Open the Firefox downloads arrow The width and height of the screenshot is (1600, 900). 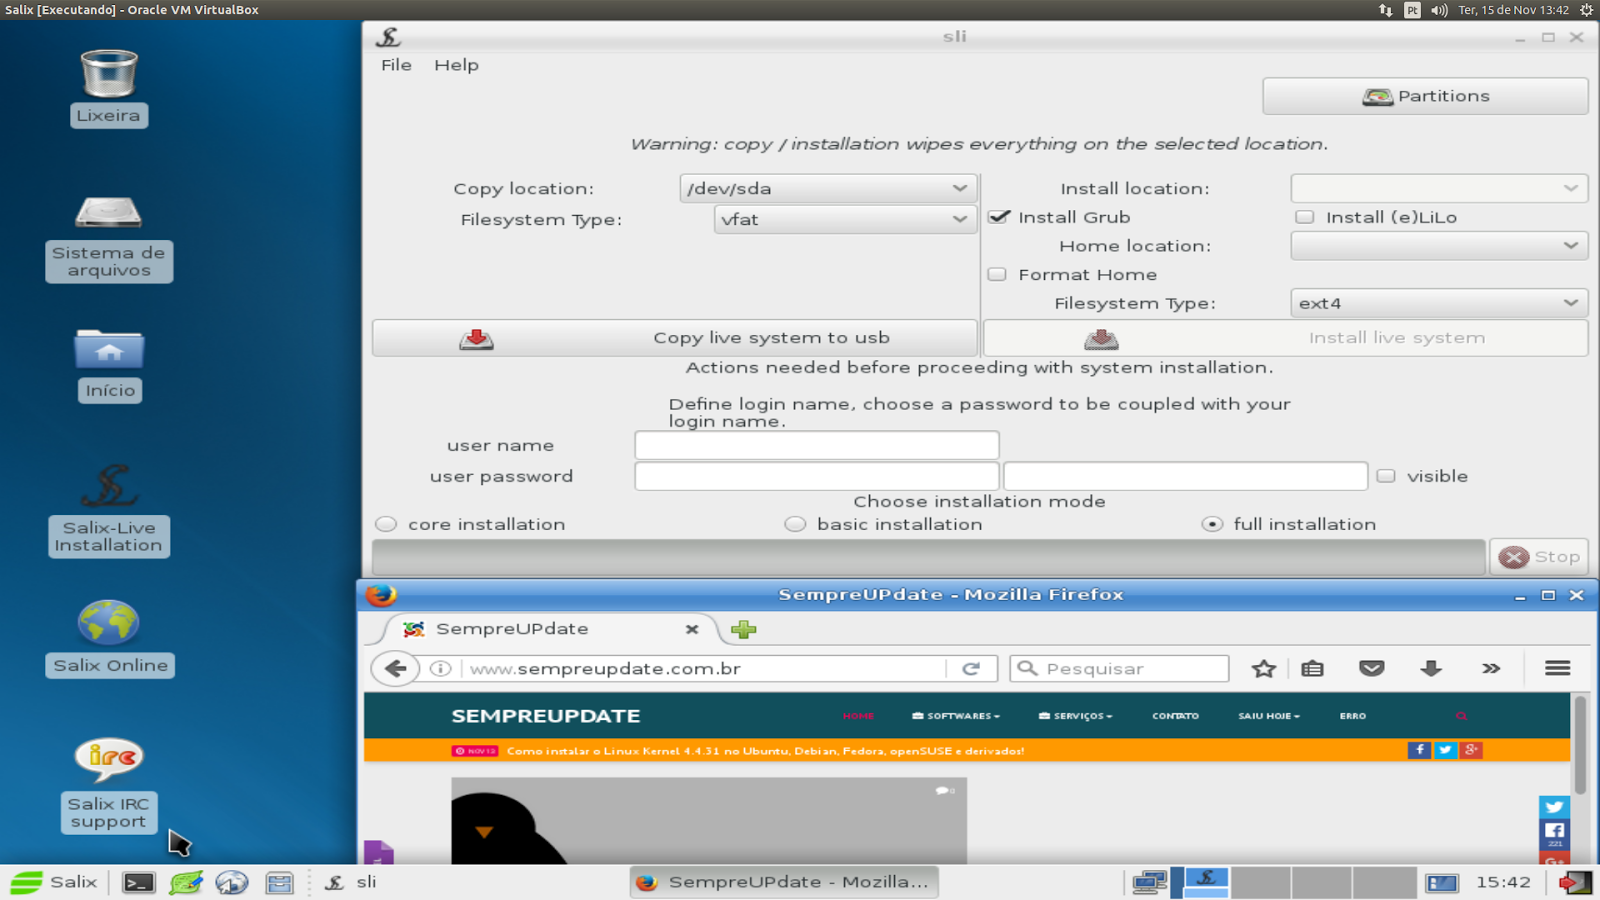click(x=1431, y=668)
